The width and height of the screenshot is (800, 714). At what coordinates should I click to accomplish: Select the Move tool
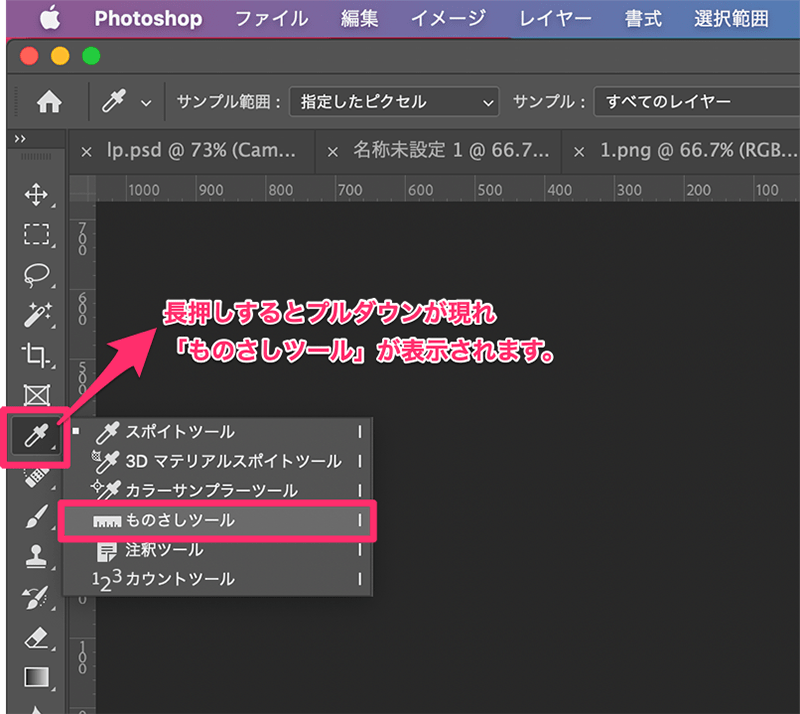[37, 194]
